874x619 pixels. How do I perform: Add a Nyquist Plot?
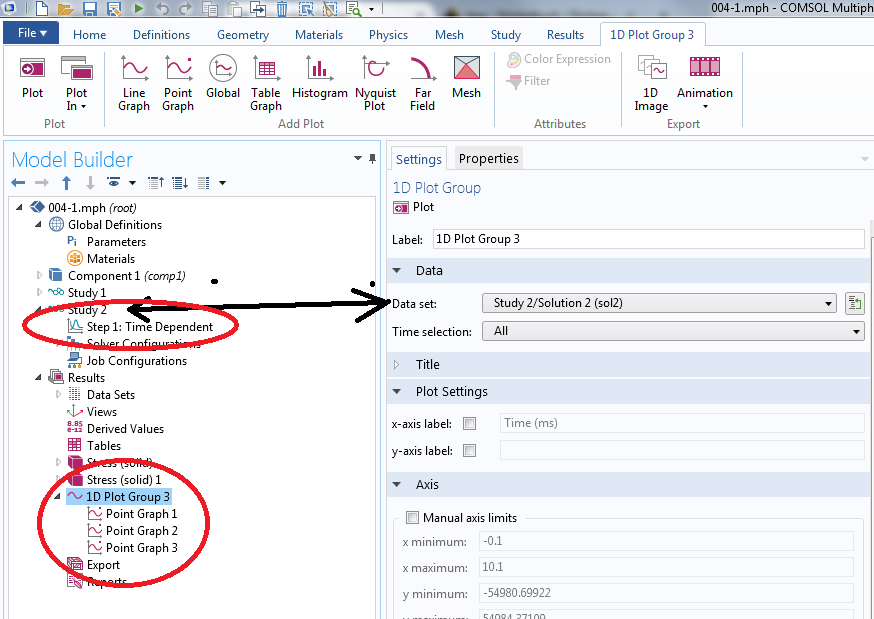375,82
